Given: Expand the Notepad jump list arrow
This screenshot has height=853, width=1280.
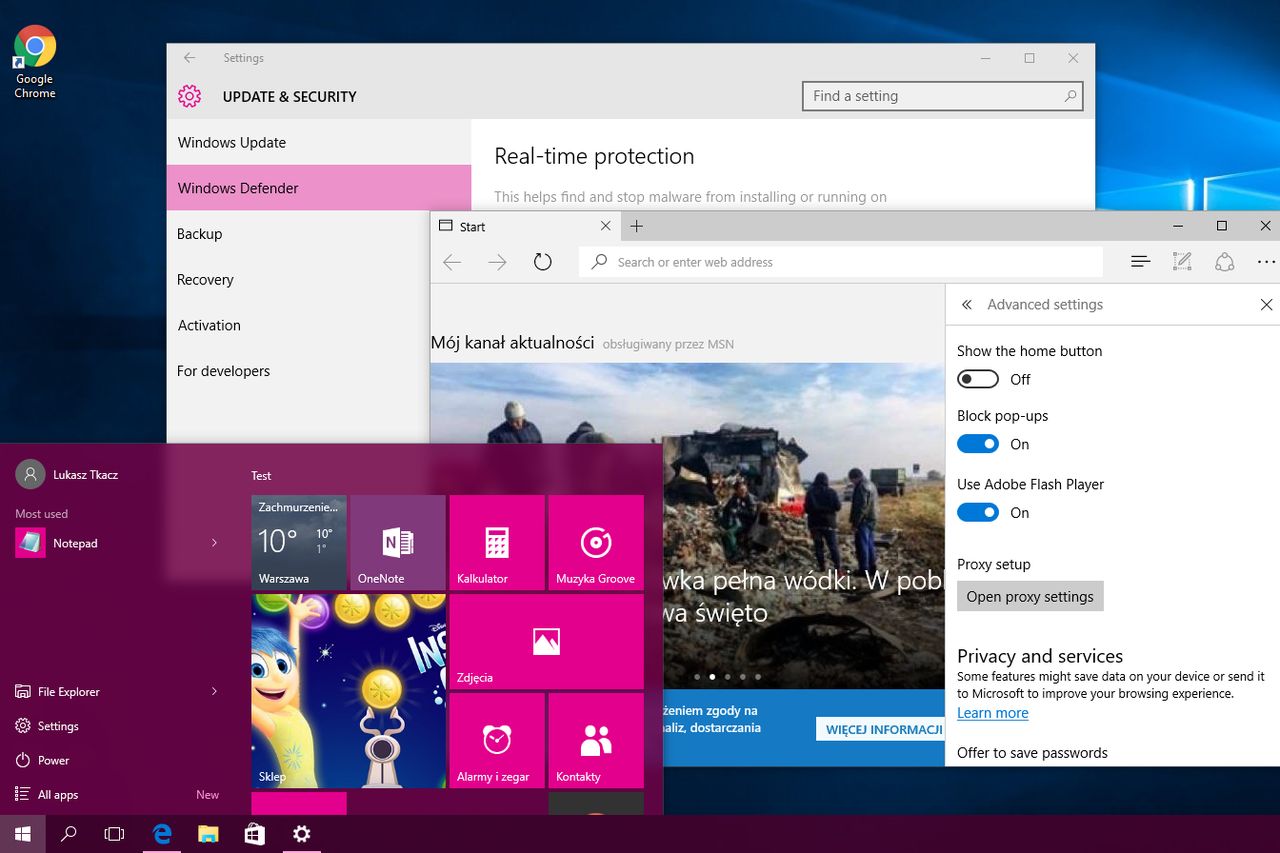Looking at the screenshot, I should coord(214,543).
